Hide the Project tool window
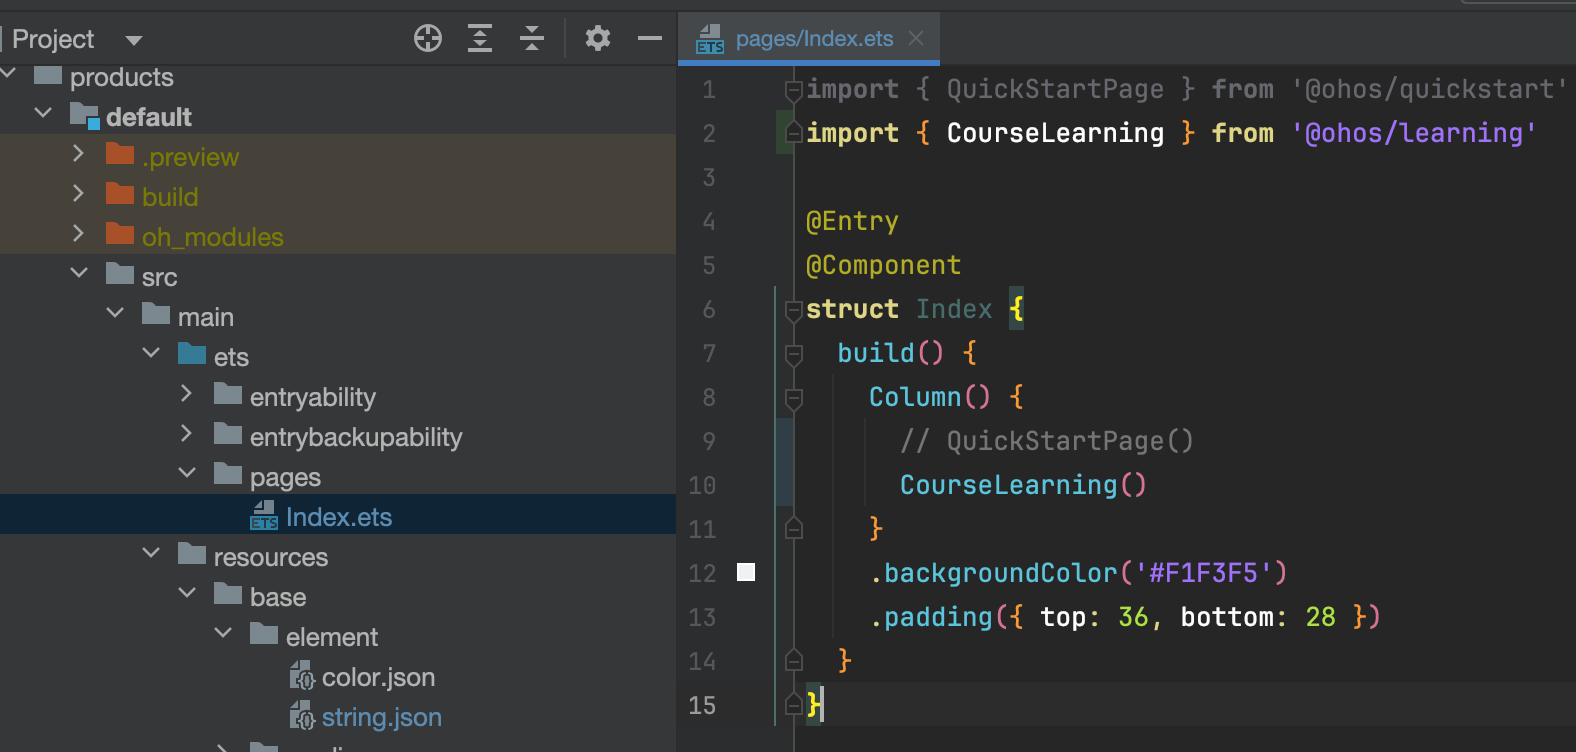The height and width of the screenshot is (752, 1576). click(650, 39)
